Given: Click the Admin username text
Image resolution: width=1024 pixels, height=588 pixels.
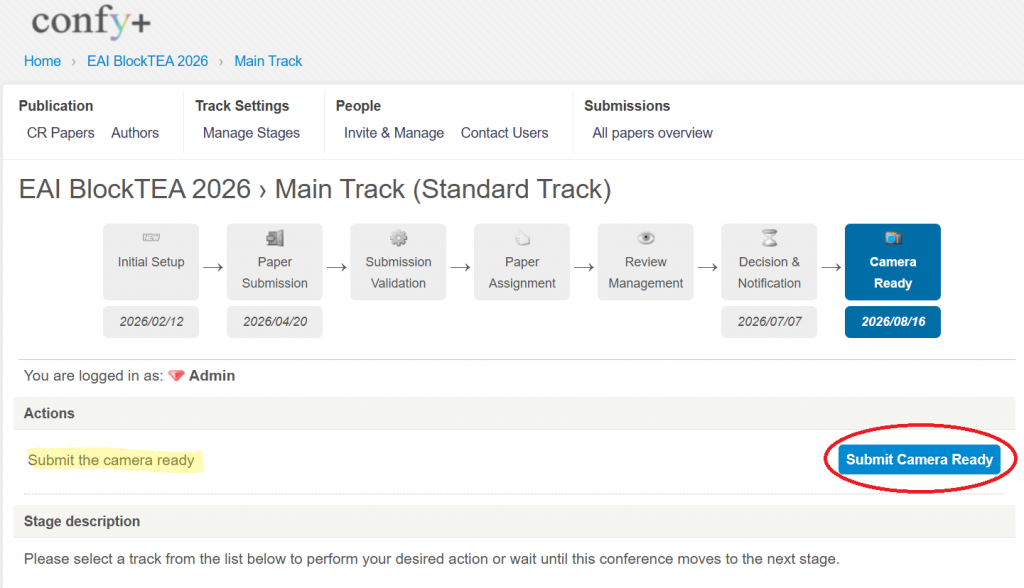Looking at the screenshot, I should point(212,376).
